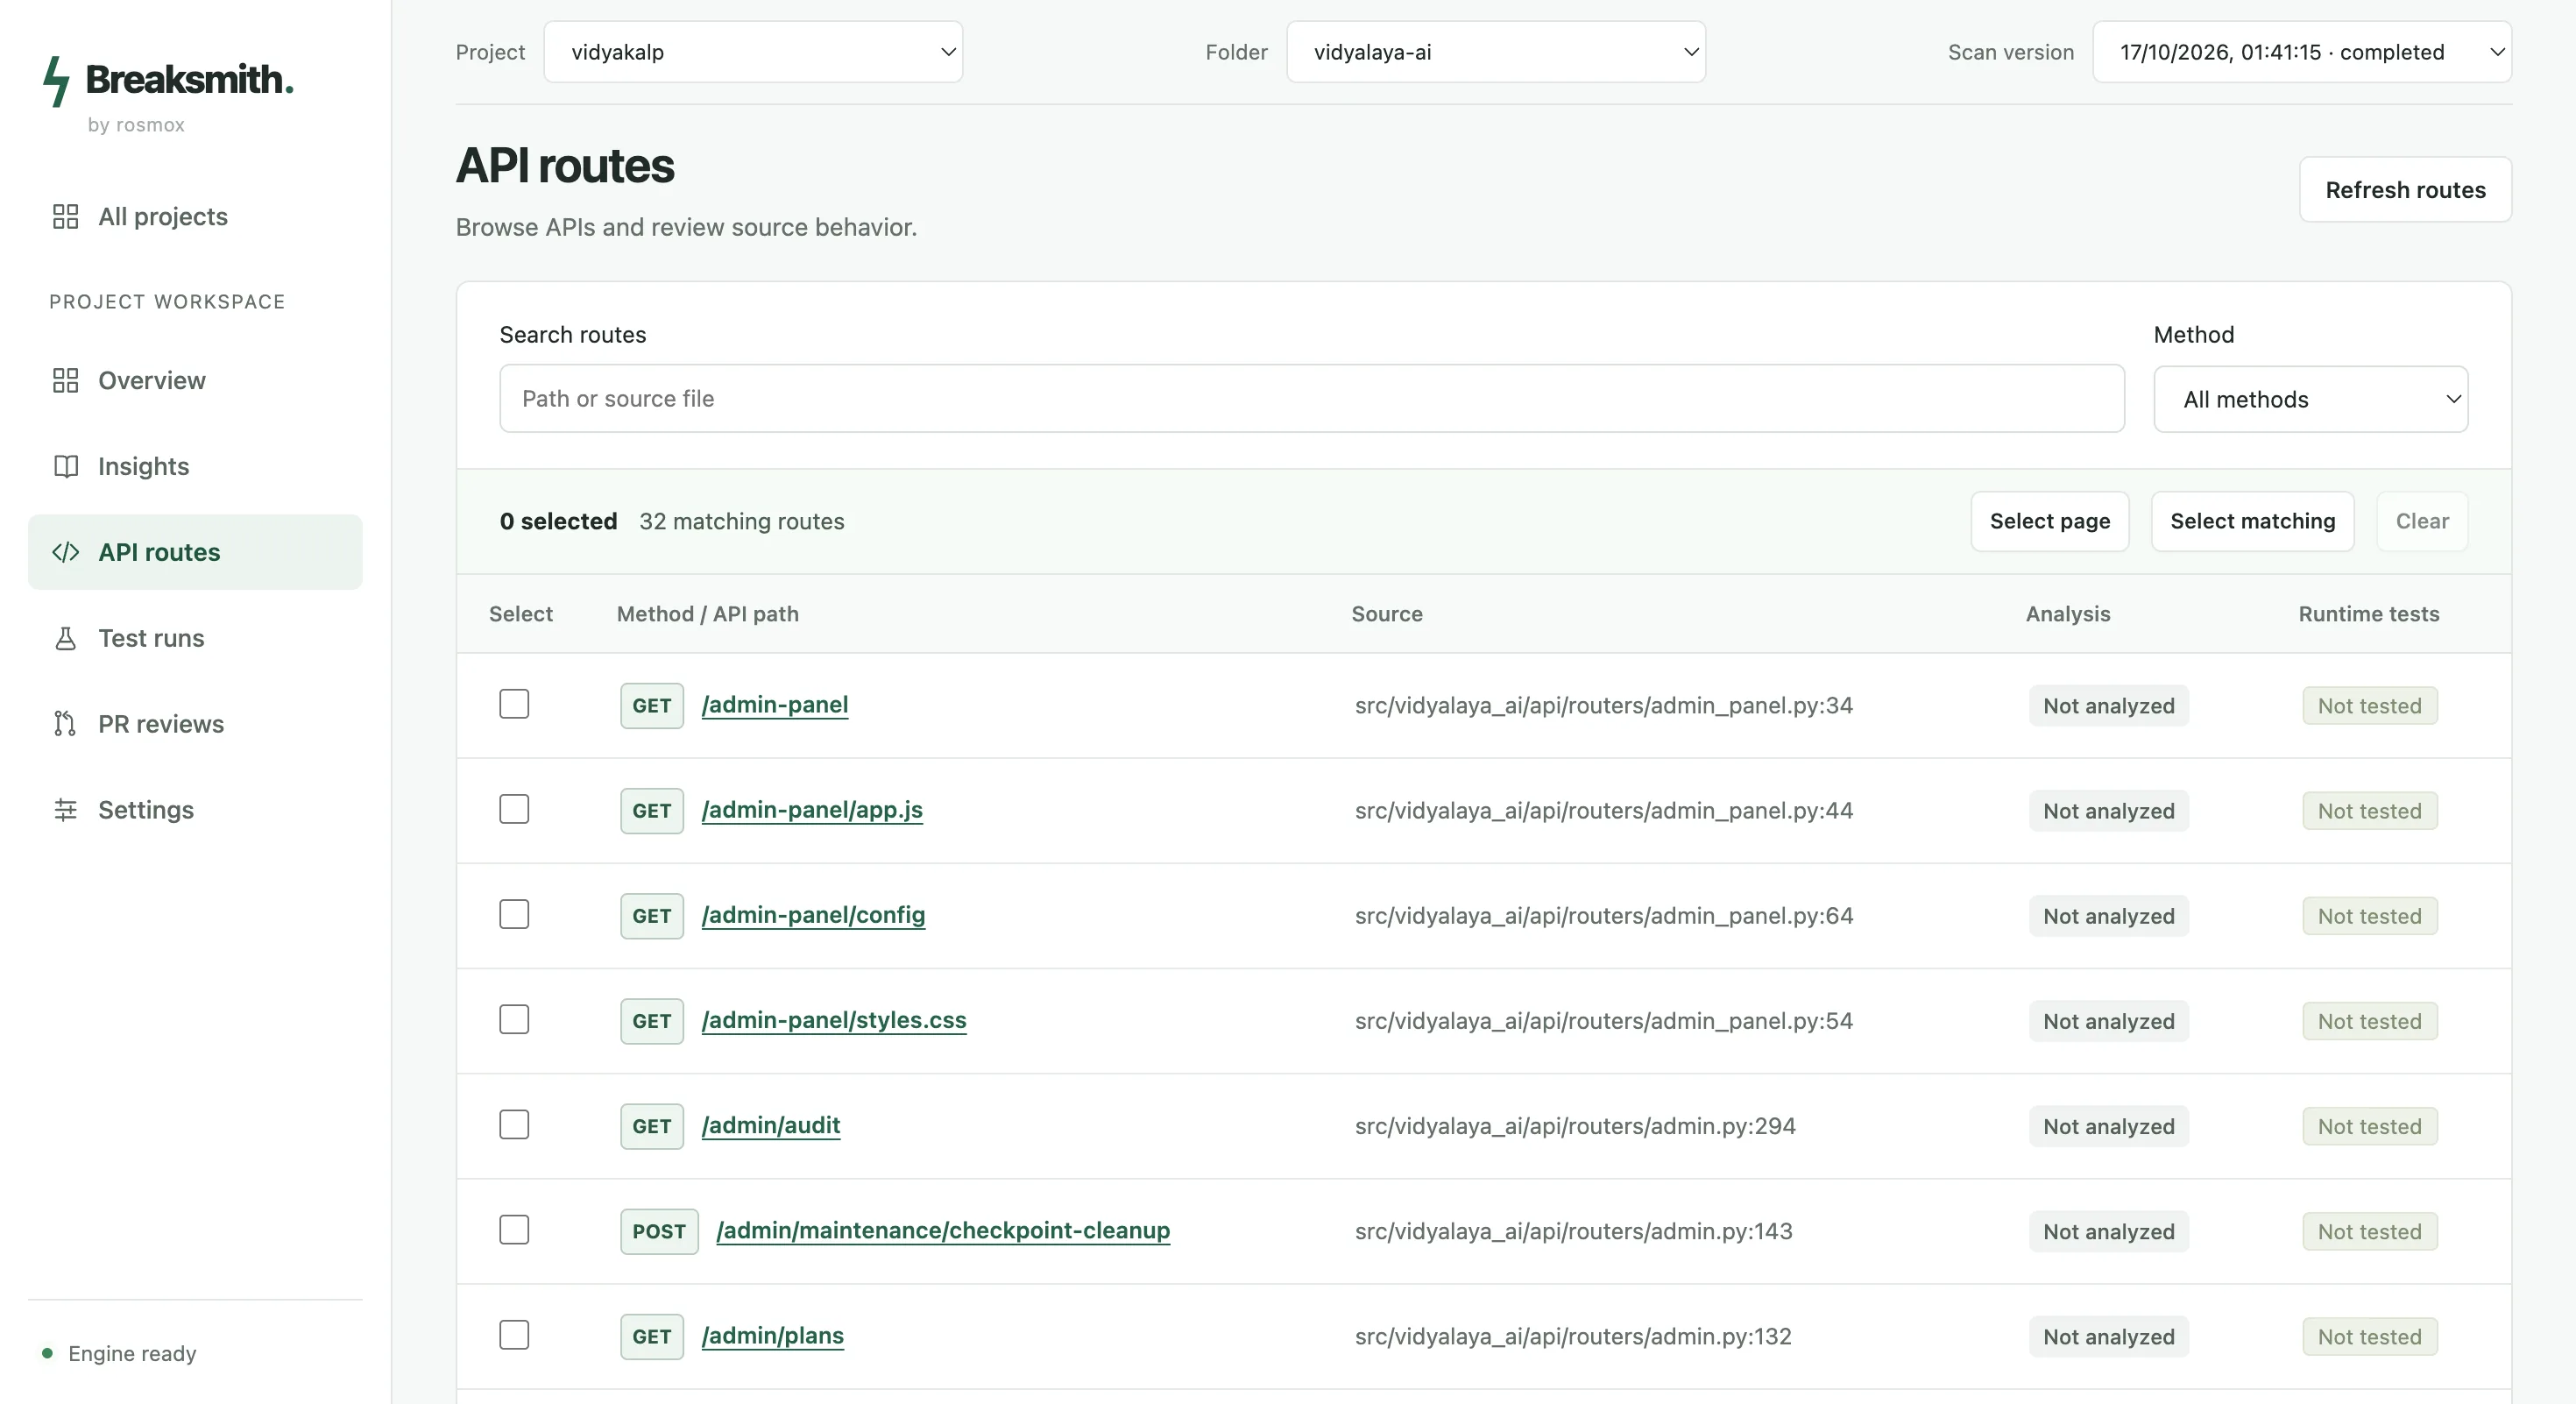Click the Insights book icon
This screenshot has height=1404, width=2576.
click(65, 467)
